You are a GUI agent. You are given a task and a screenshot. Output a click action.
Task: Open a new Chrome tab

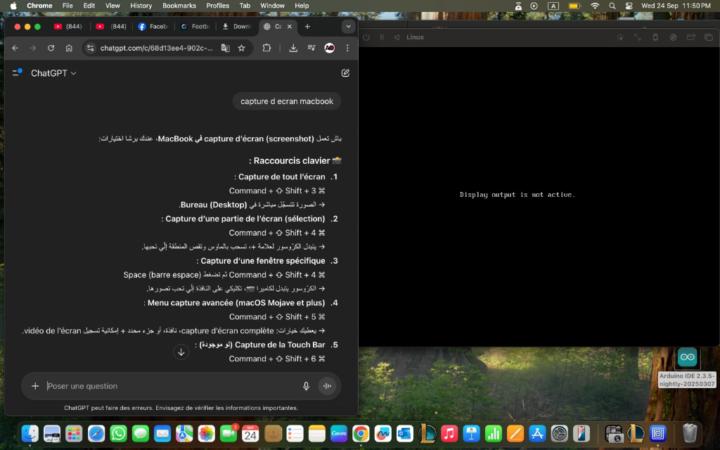306,27
